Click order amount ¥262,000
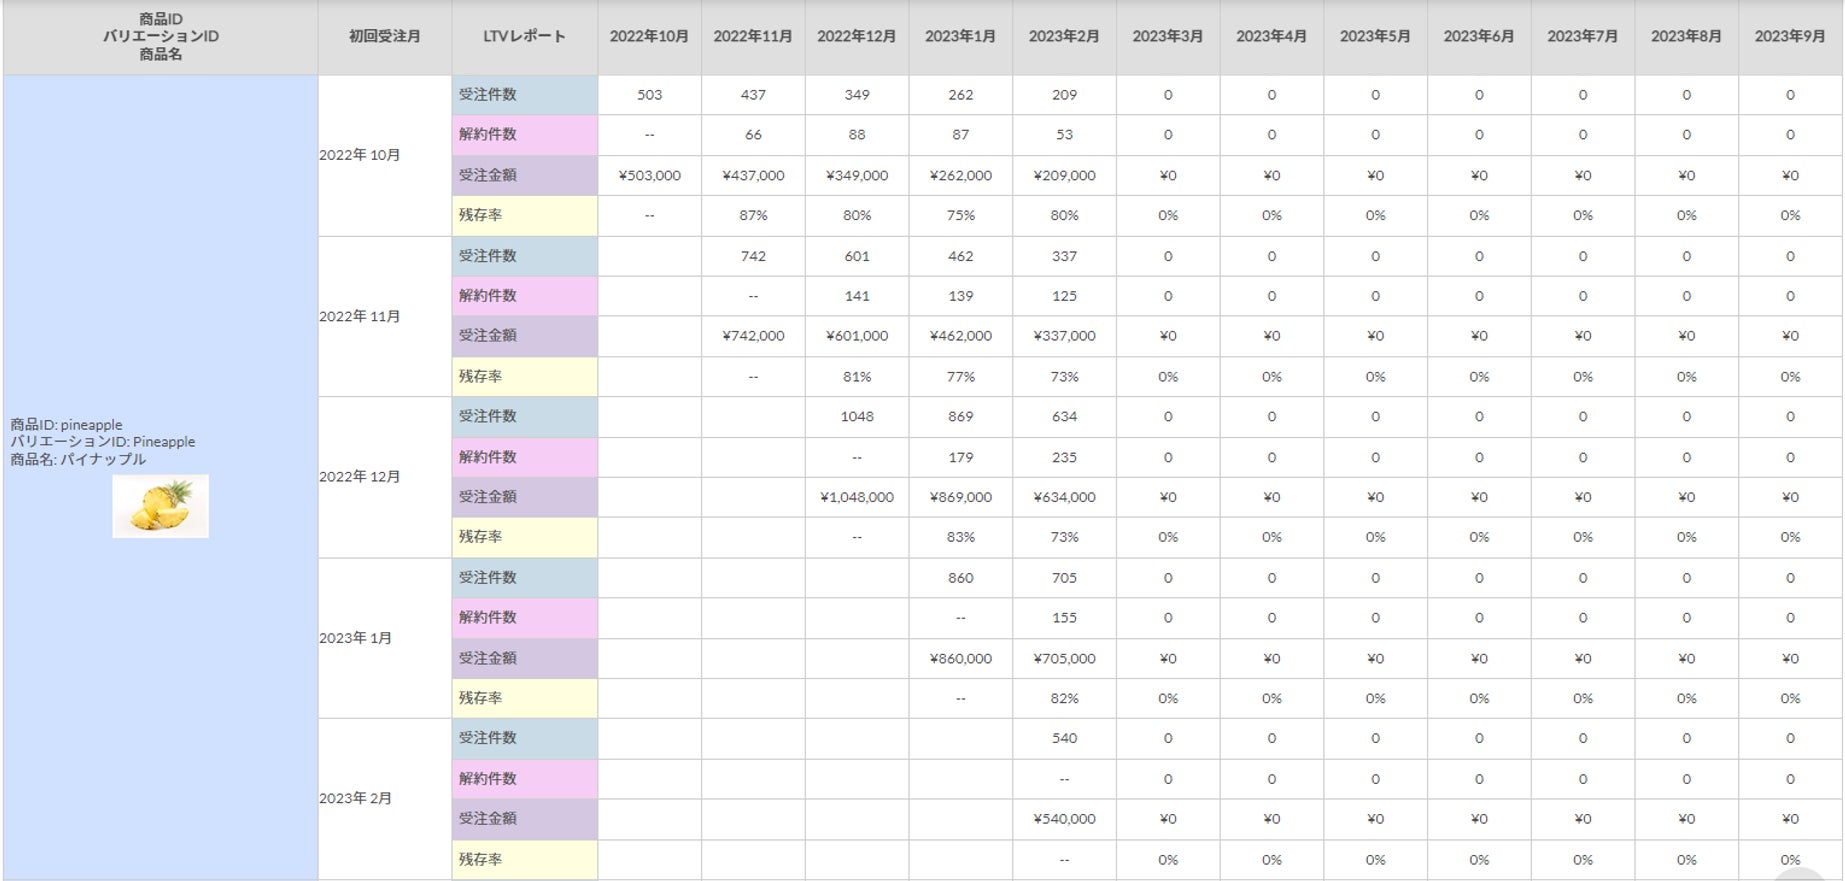 [x=961, y=176]
